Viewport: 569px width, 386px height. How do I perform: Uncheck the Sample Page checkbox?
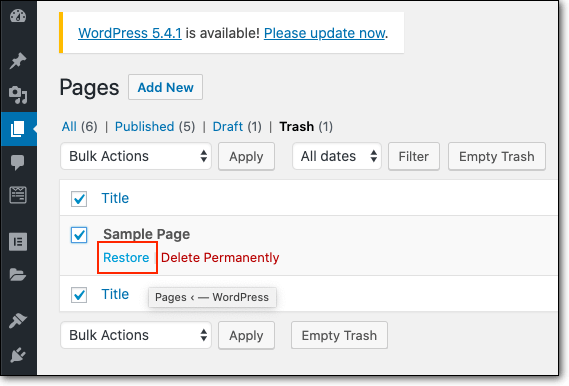click(x=79, y=235)
